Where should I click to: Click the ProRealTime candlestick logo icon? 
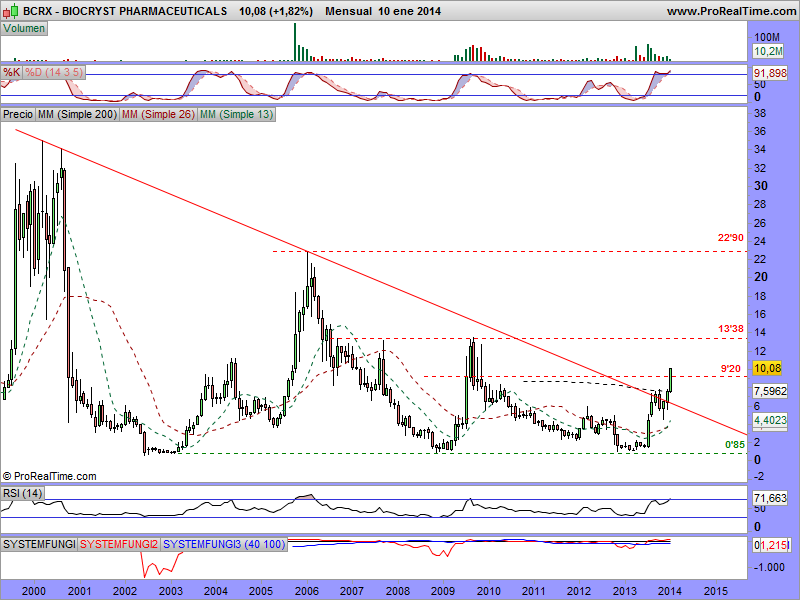[10, 10]
